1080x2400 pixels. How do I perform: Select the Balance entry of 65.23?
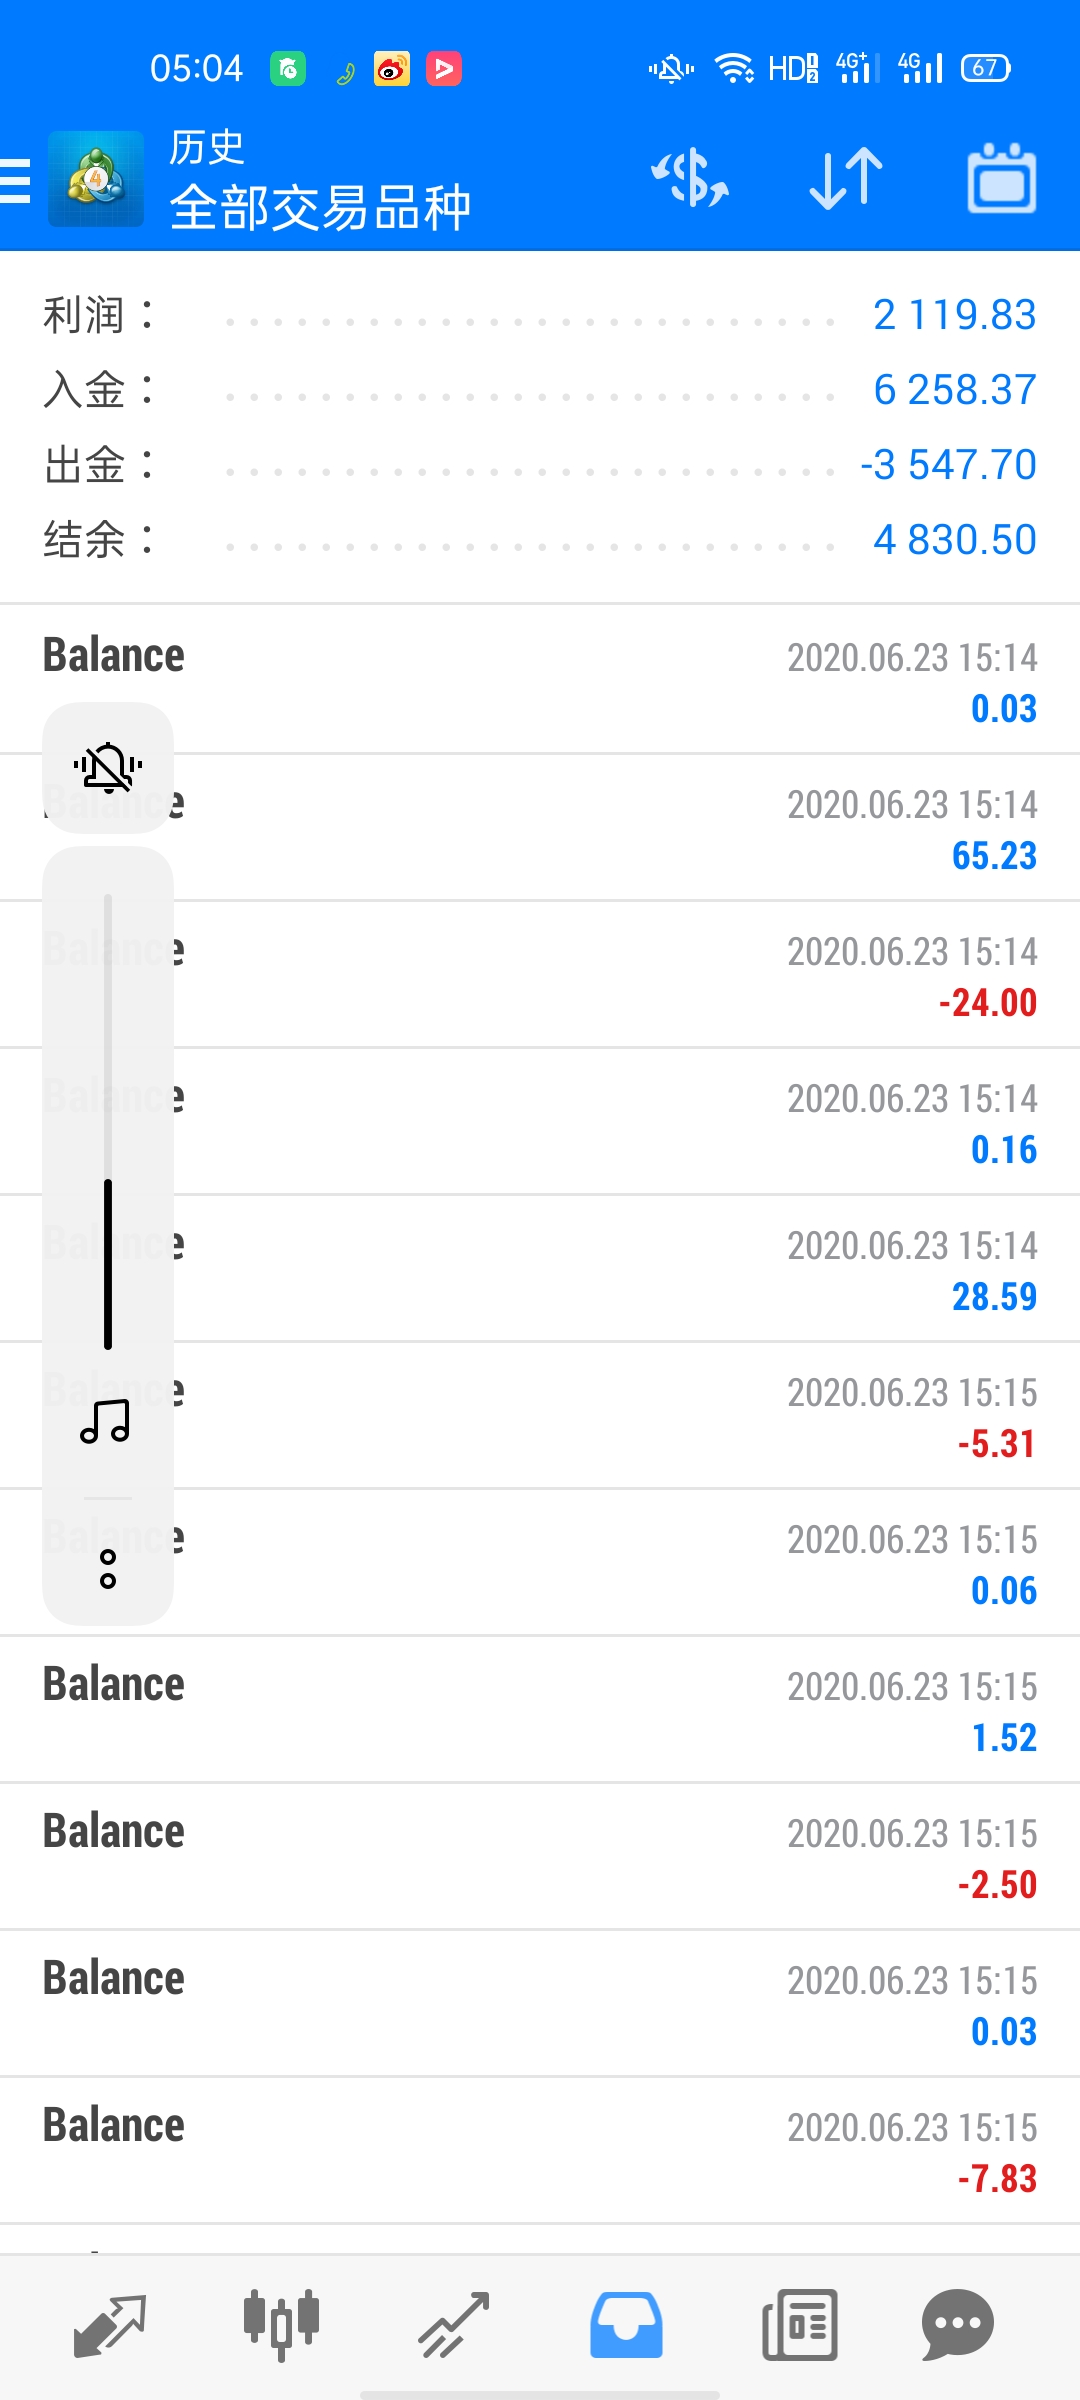click(540, 828)
